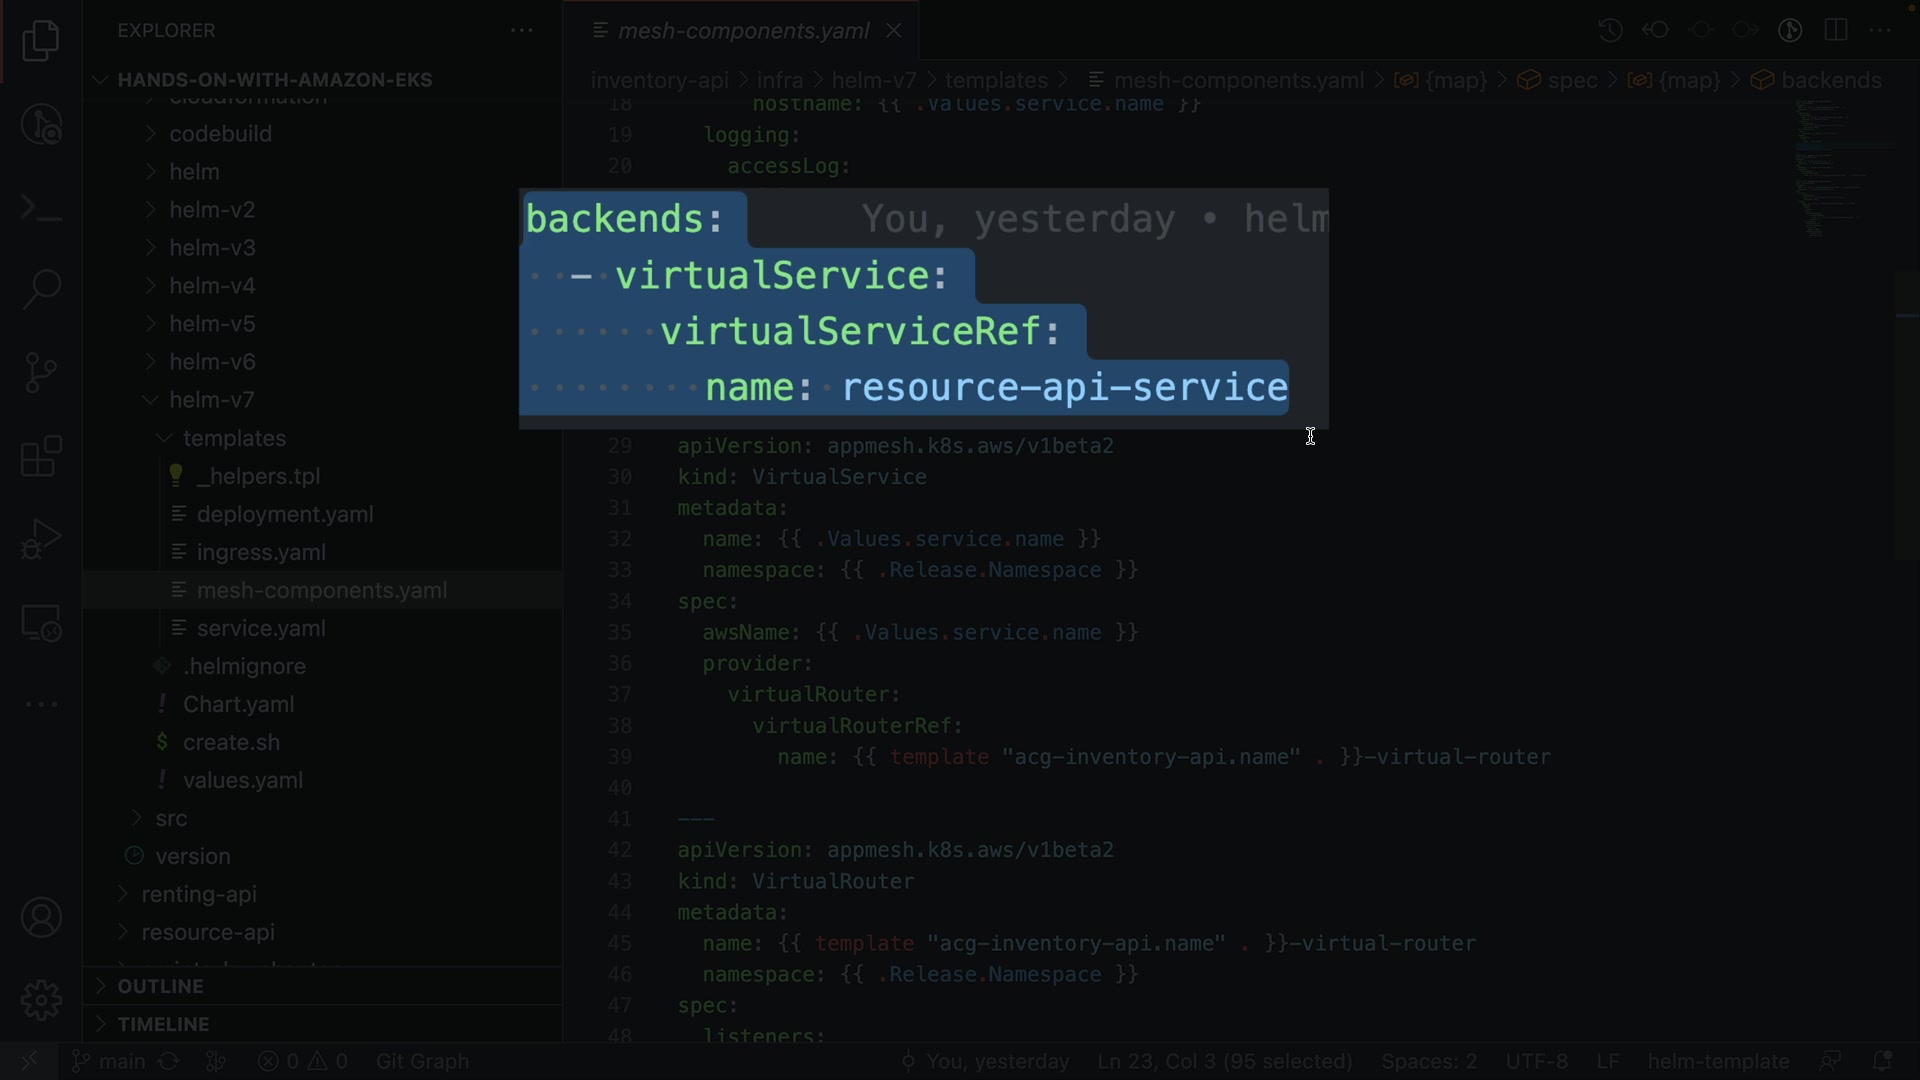The image size is (1920, 1080).
Task: Open the Remote Explorer icon
Action: click(x=41, y=623)
